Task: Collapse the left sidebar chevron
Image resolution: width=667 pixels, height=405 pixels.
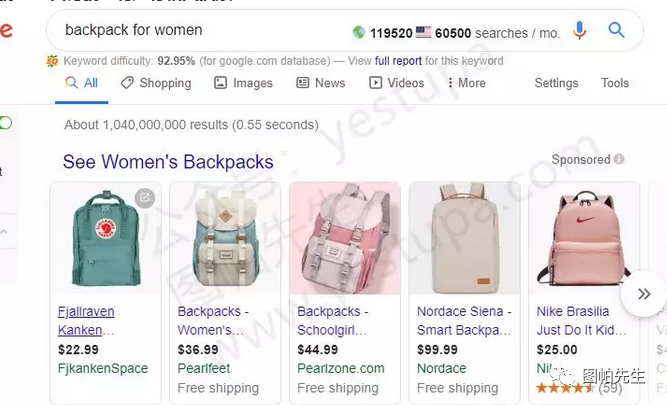Action: pos(4,232)
